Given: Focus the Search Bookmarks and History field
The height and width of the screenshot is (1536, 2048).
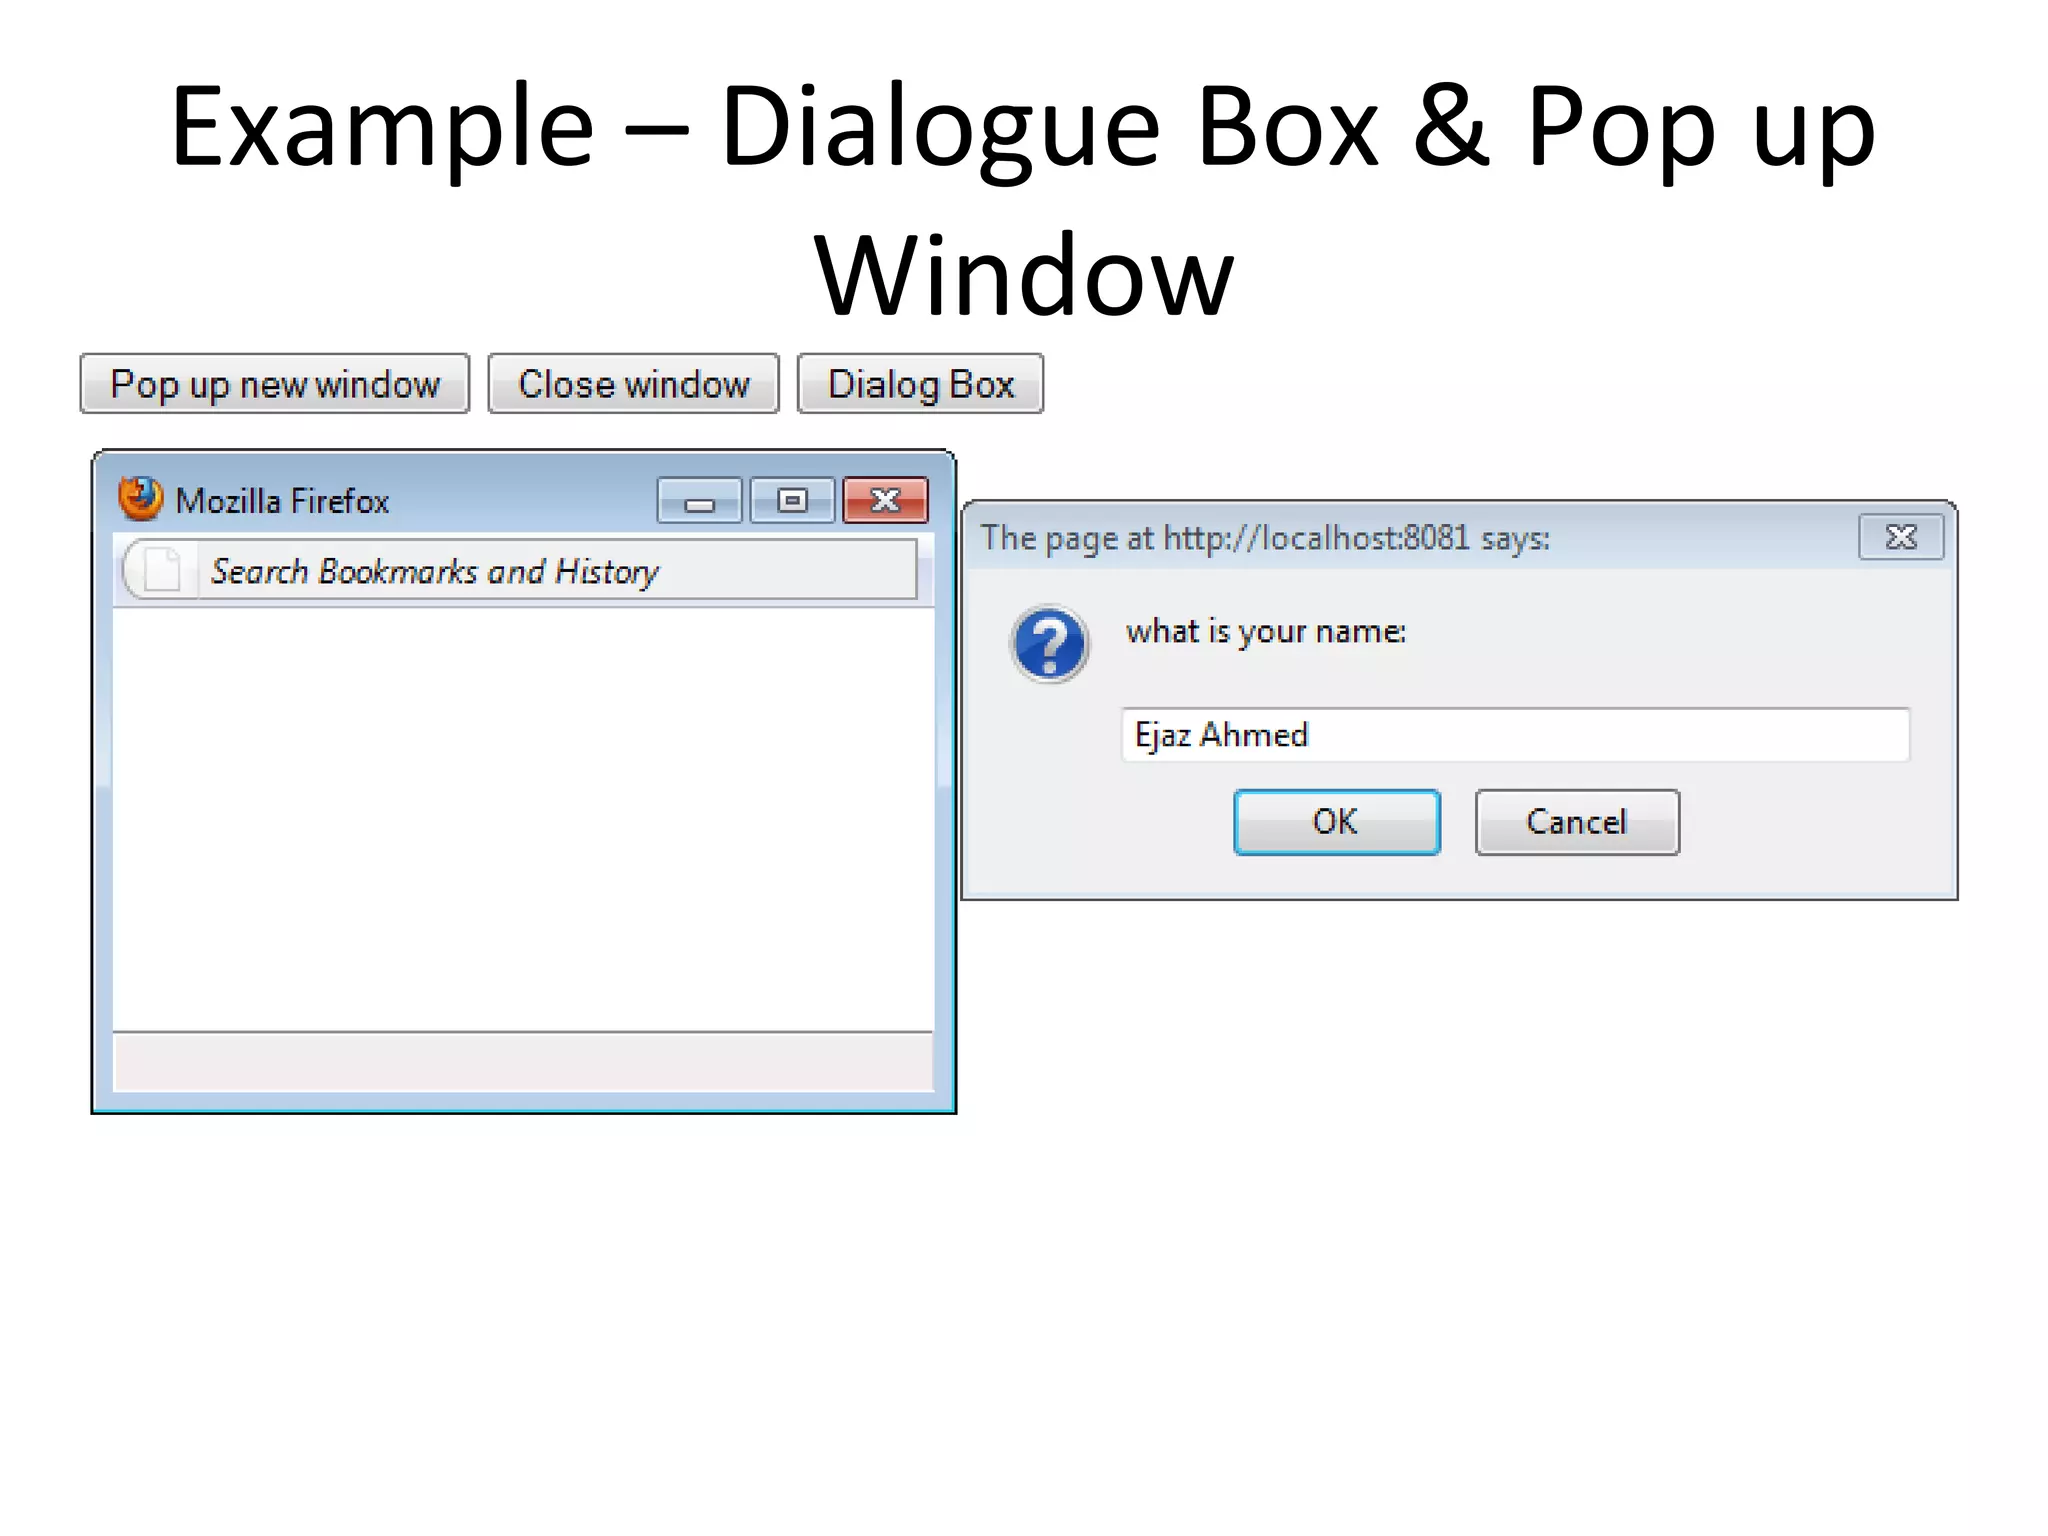Looking at the screenshot, I should click(555, 571).
